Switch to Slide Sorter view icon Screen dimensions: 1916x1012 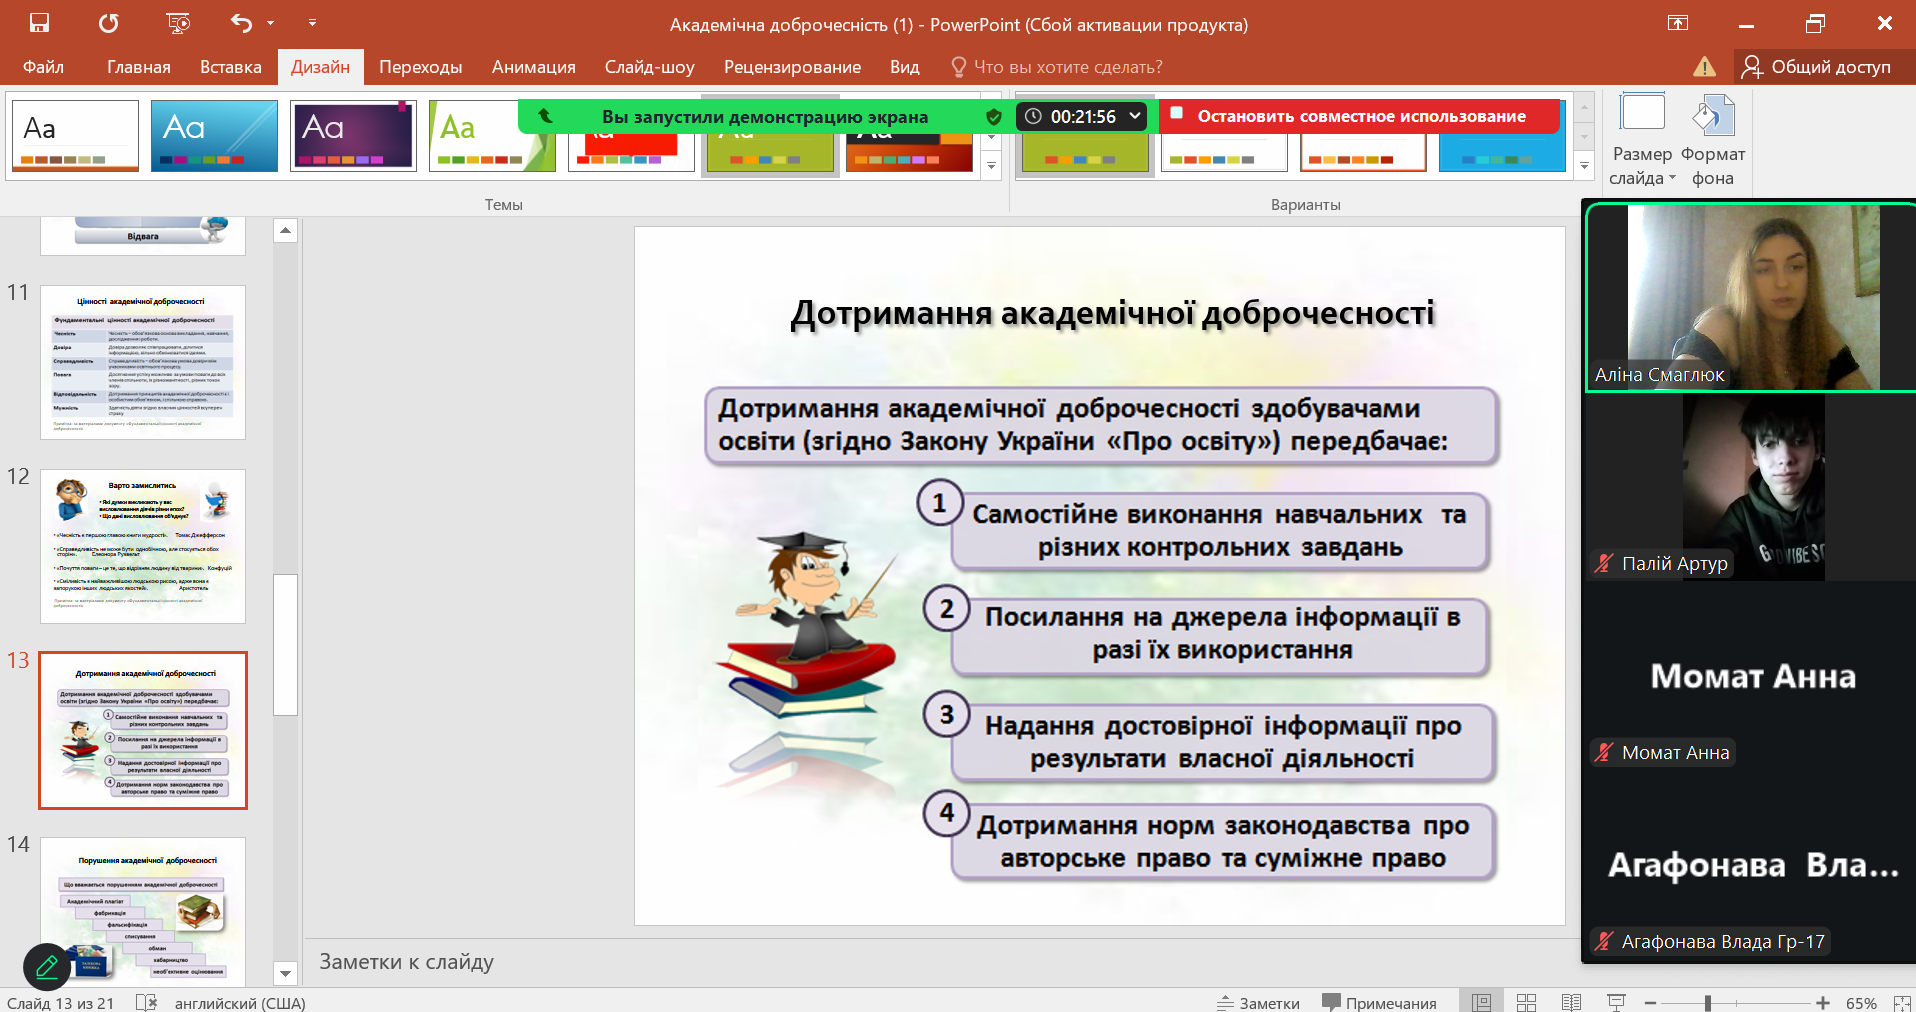coord(1526,1002)
